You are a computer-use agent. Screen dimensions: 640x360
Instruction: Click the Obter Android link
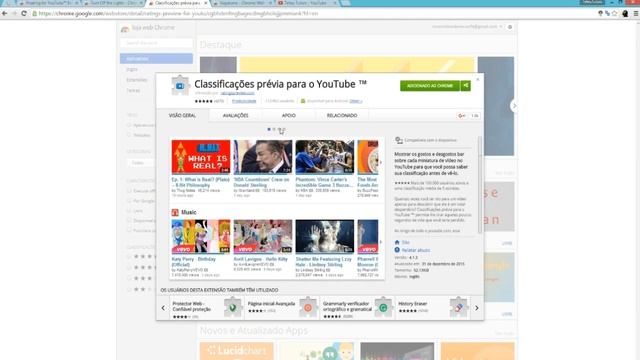[356, 101]
